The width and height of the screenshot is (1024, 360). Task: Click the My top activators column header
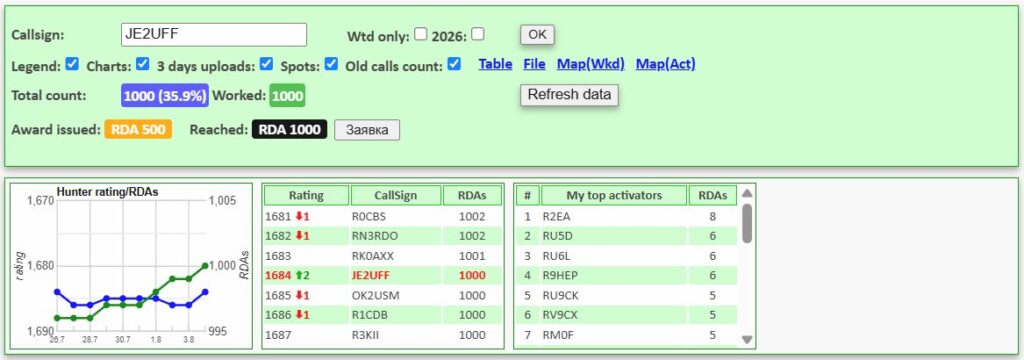(614, 195)
